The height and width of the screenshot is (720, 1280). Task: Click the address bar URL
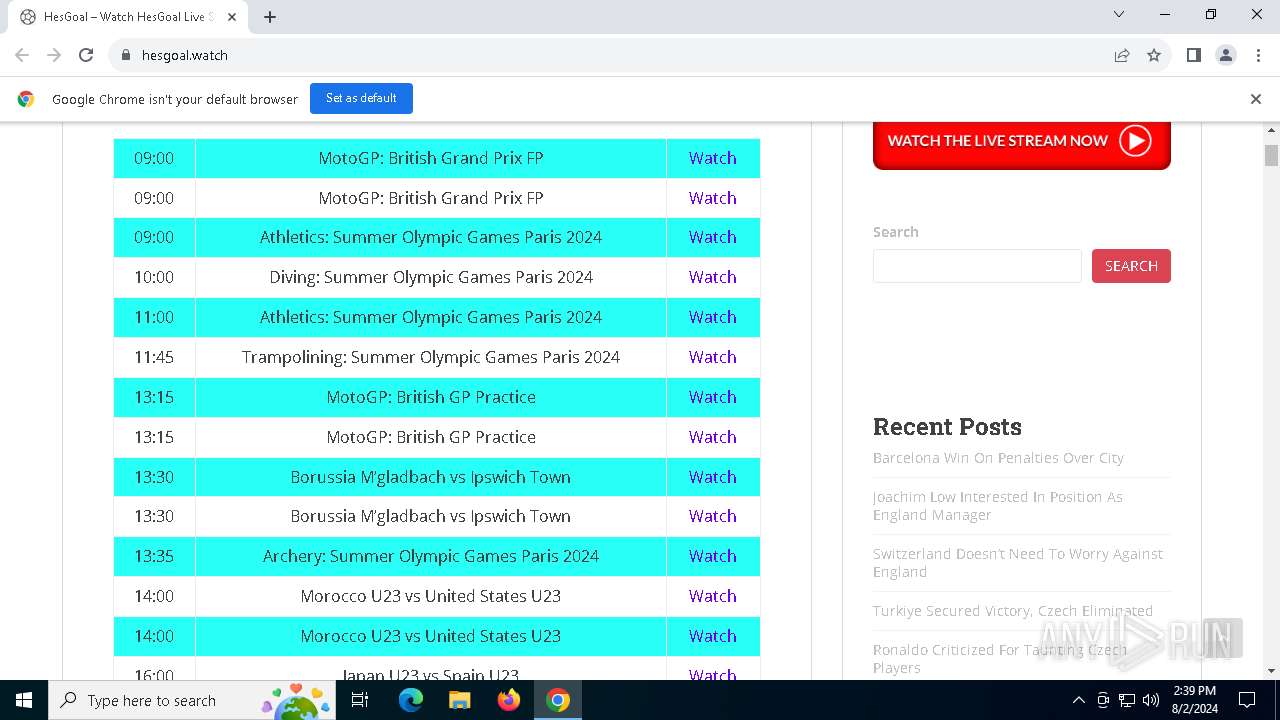click(185, 55)
